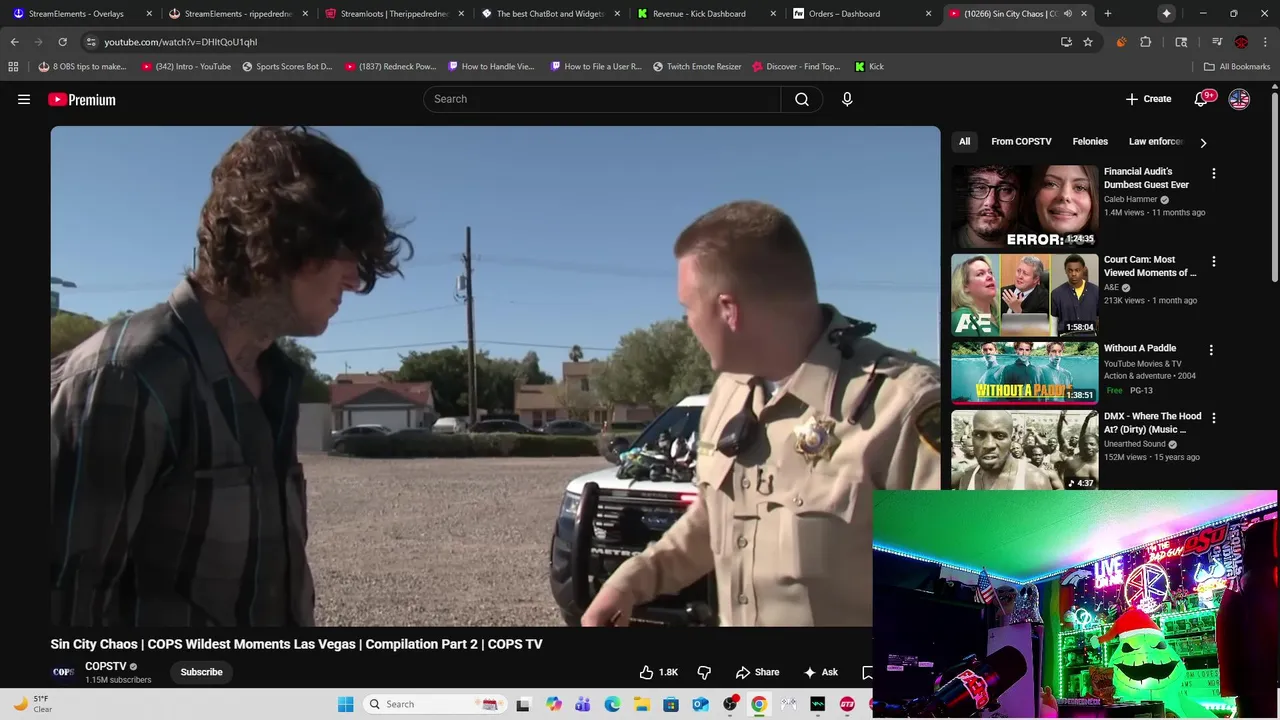Open Chrome three-dot menu
Viewport: 1280px width, 720px height.
1265,42
